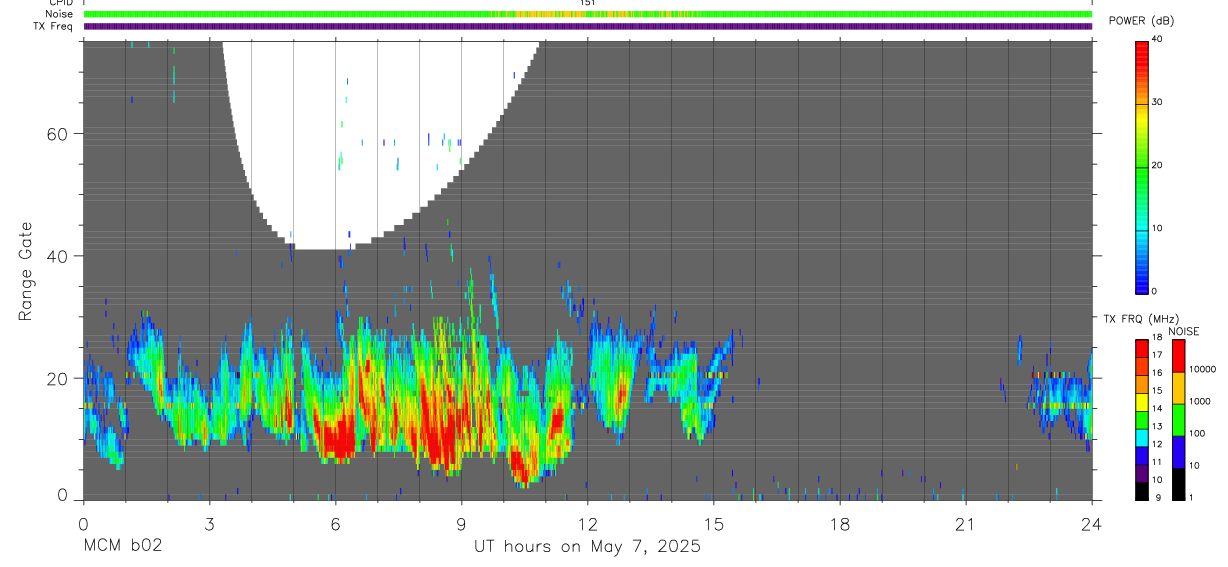The height and width of the screenshot is (567, 1228).
Task: Pick the green segment in the NOISE legend
Action: (1178, 419)
